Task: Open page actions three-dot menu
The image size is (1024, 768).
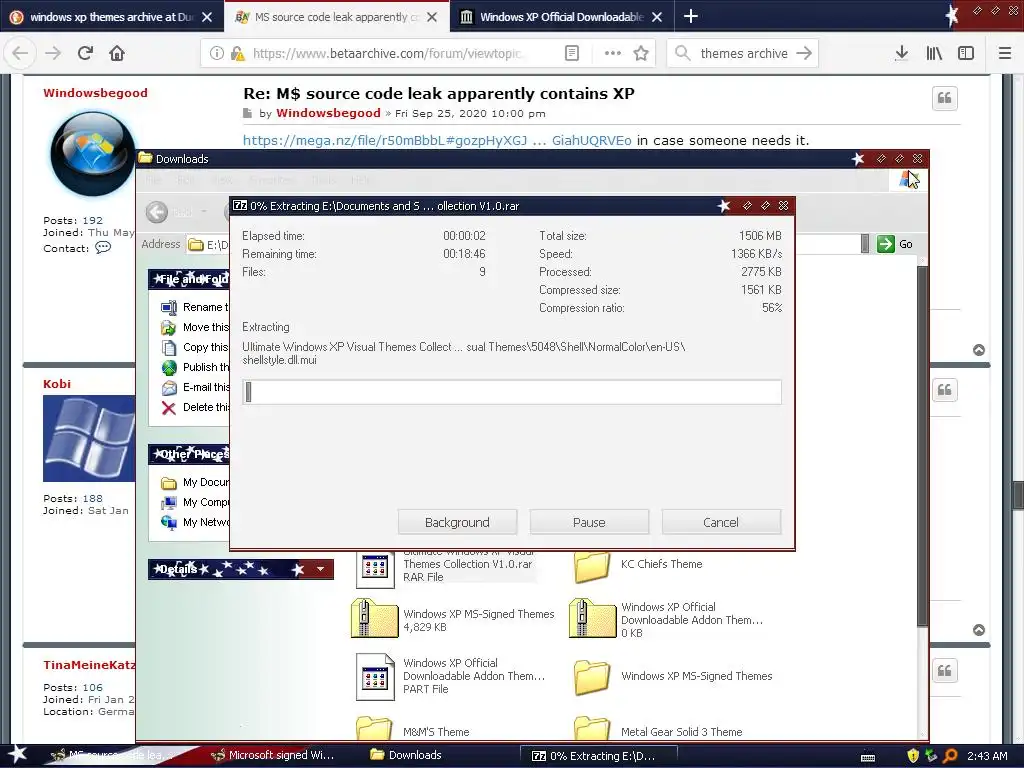Action: point(613,53)
